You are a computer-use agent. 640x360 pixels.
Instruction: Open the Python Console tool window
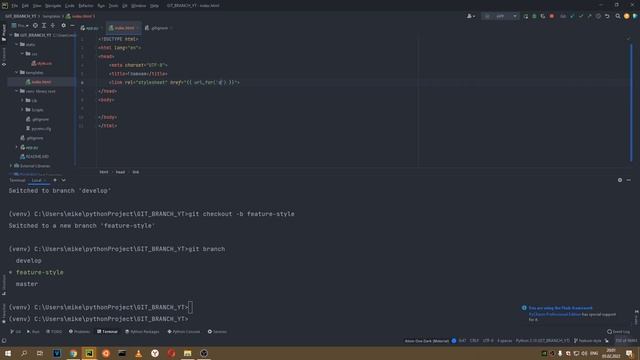(184, 332)
